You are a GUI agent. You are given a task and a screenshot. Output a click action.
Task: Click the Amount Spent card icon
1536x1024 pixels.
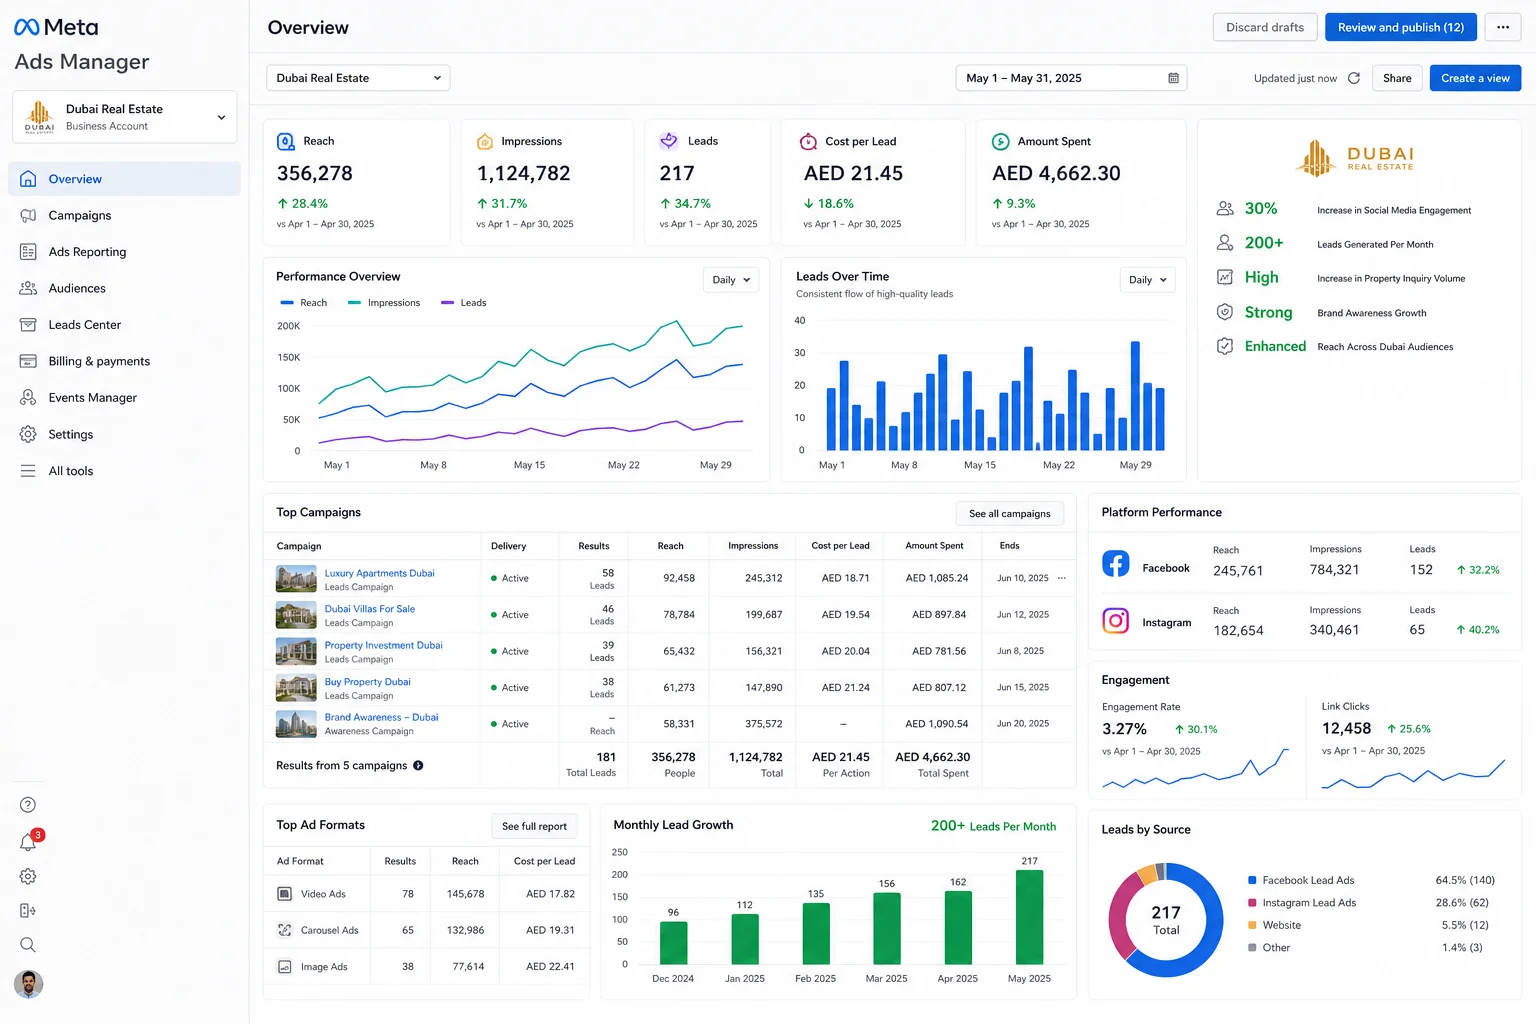[1000, 142]
